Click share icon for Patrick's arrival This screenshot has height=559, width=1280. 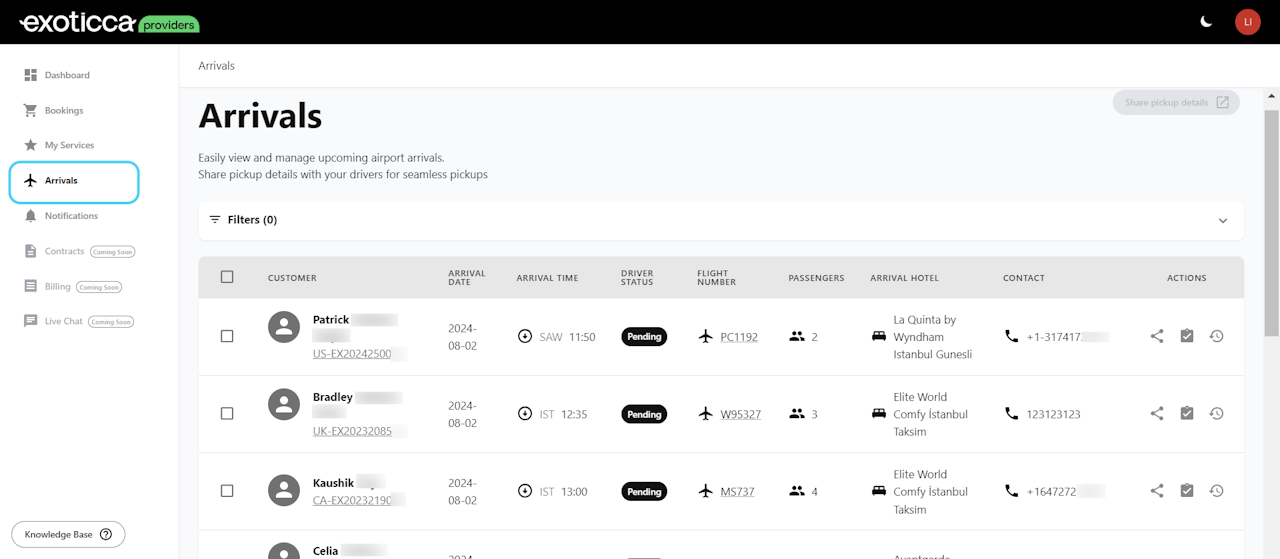click(x=1157, y=337)
